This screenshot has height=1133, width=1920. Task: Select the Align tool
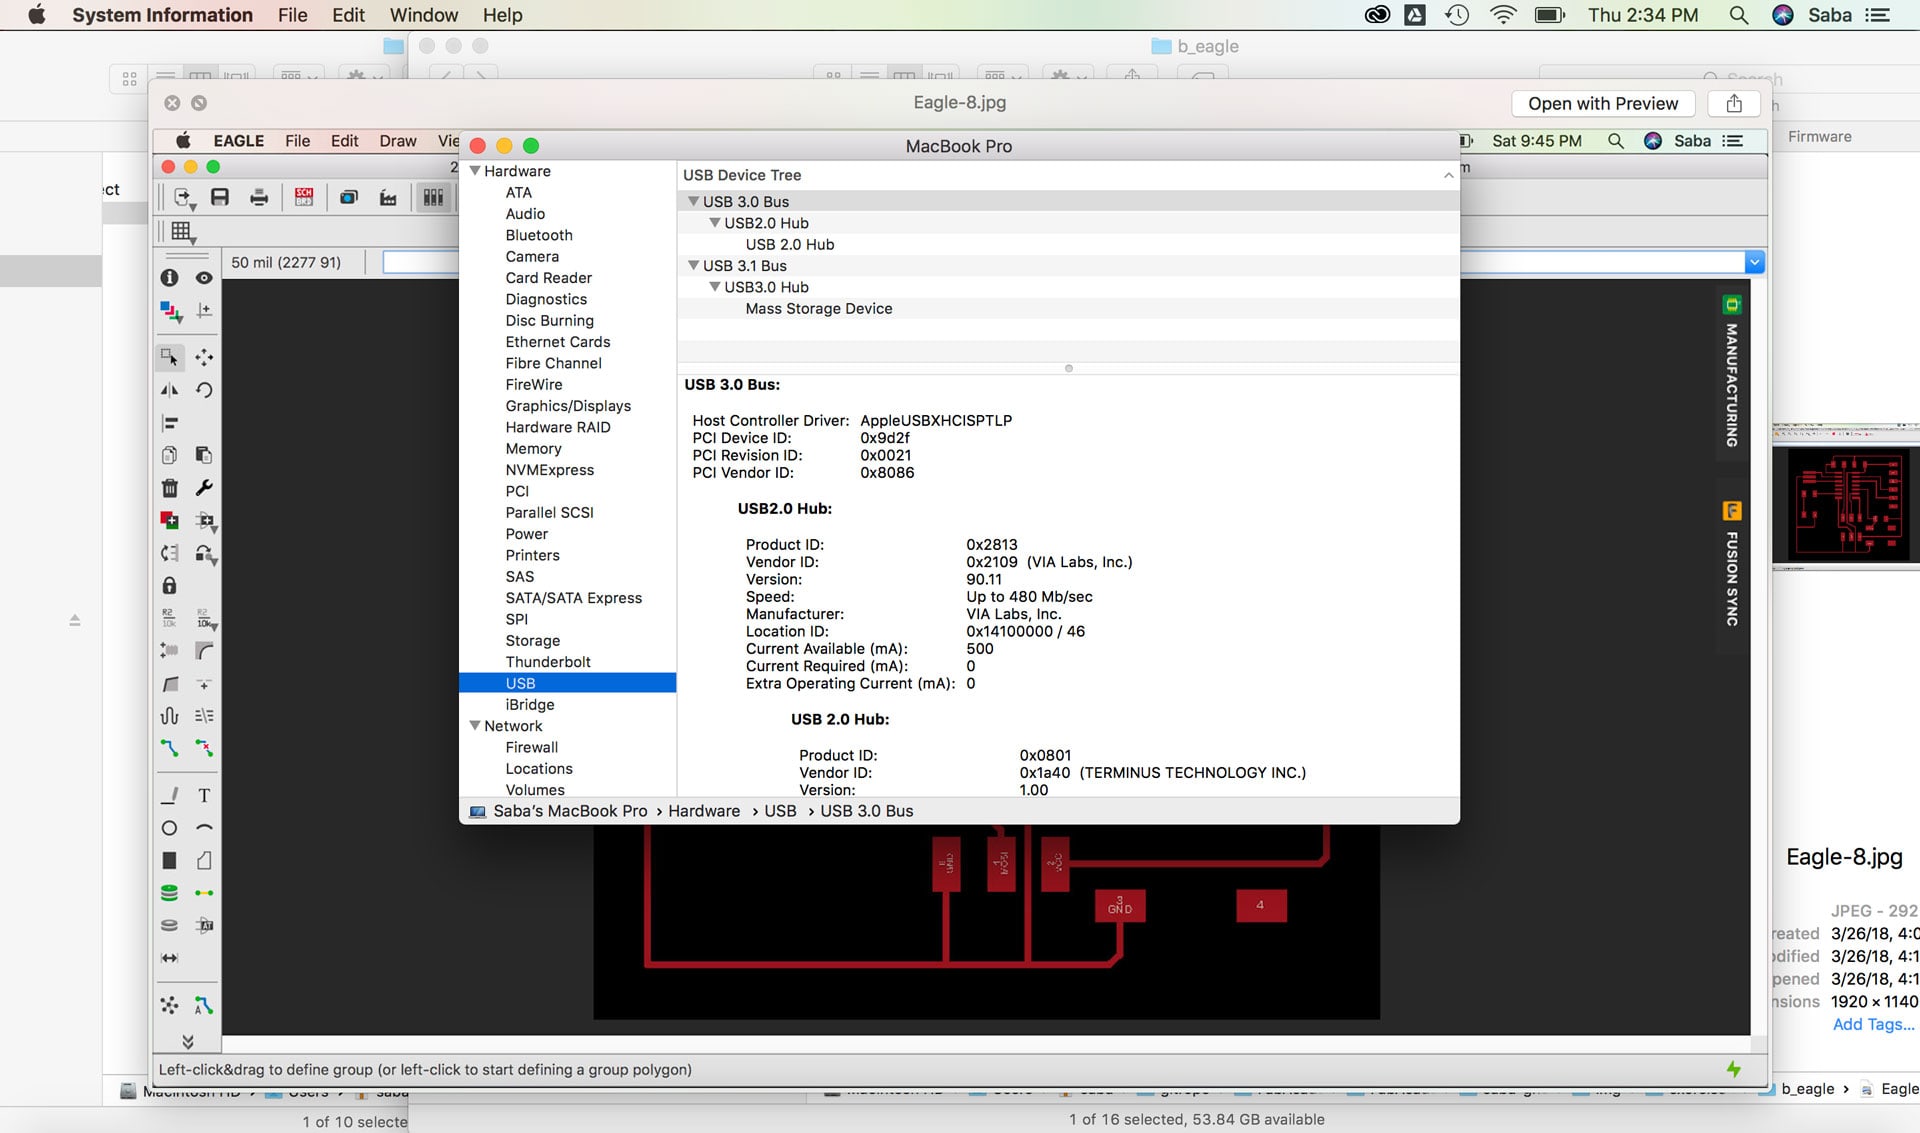[x=170, y=423]
